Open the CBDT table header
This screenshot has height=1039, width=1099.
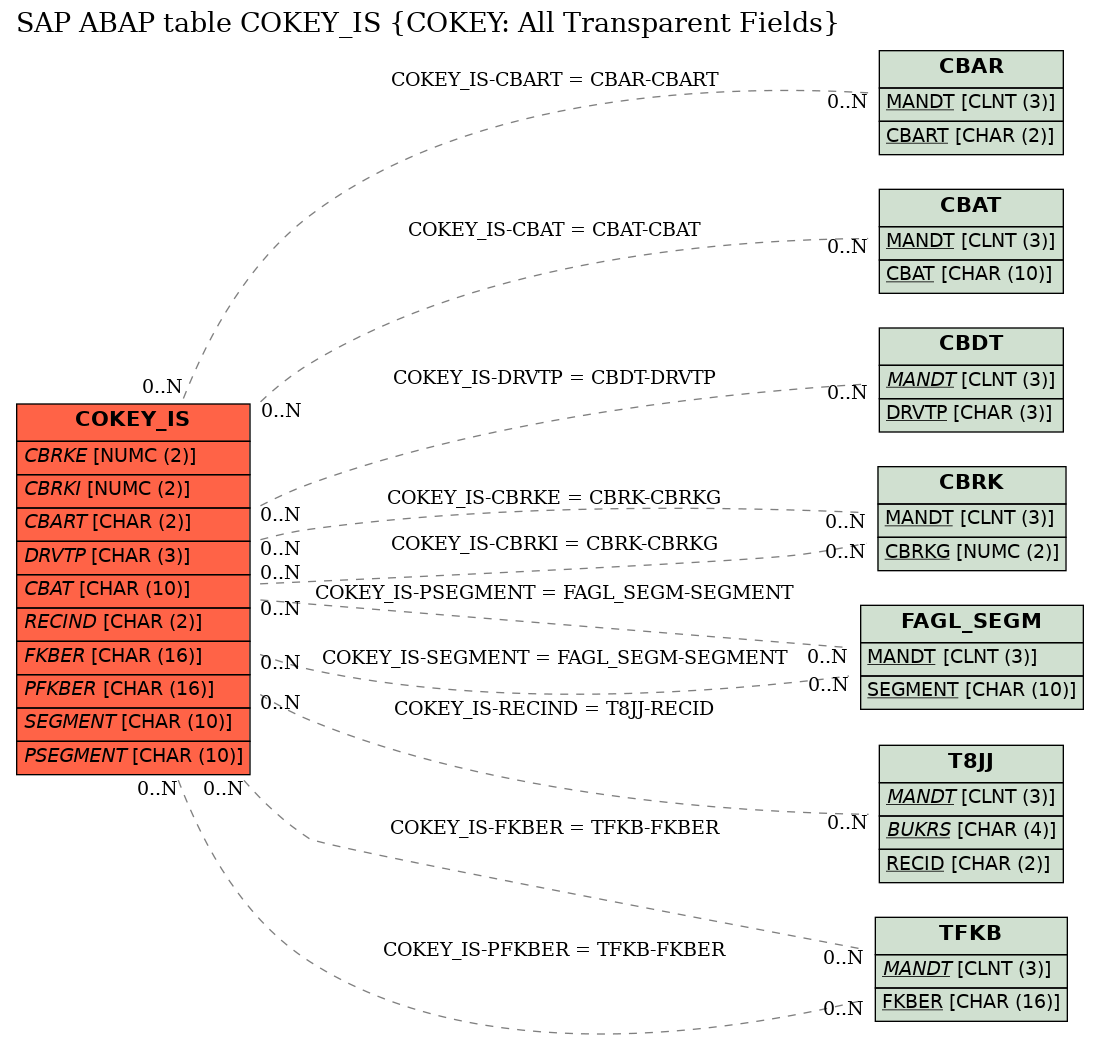click(971, 346)
